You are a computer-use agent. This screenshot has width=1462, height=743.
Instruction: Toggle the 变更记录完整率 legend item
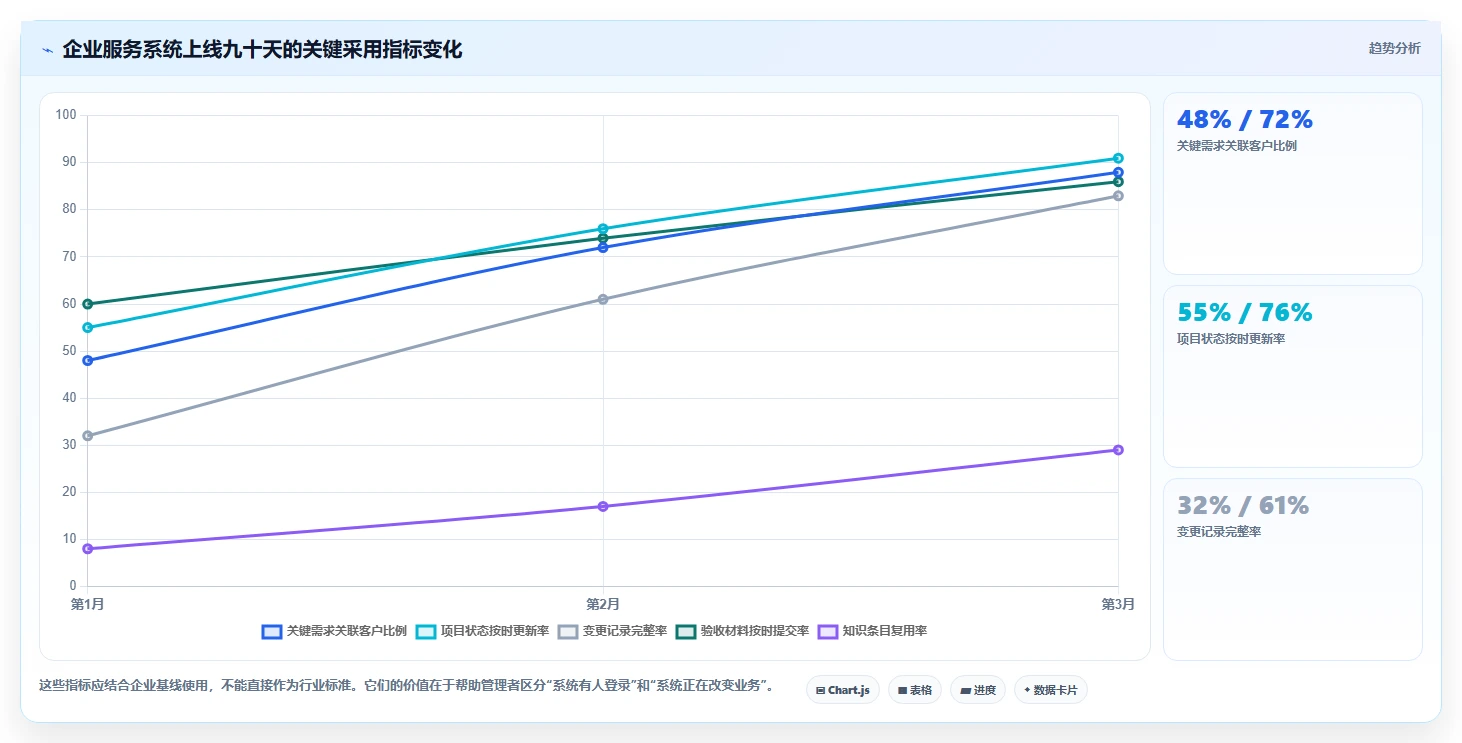612,631
